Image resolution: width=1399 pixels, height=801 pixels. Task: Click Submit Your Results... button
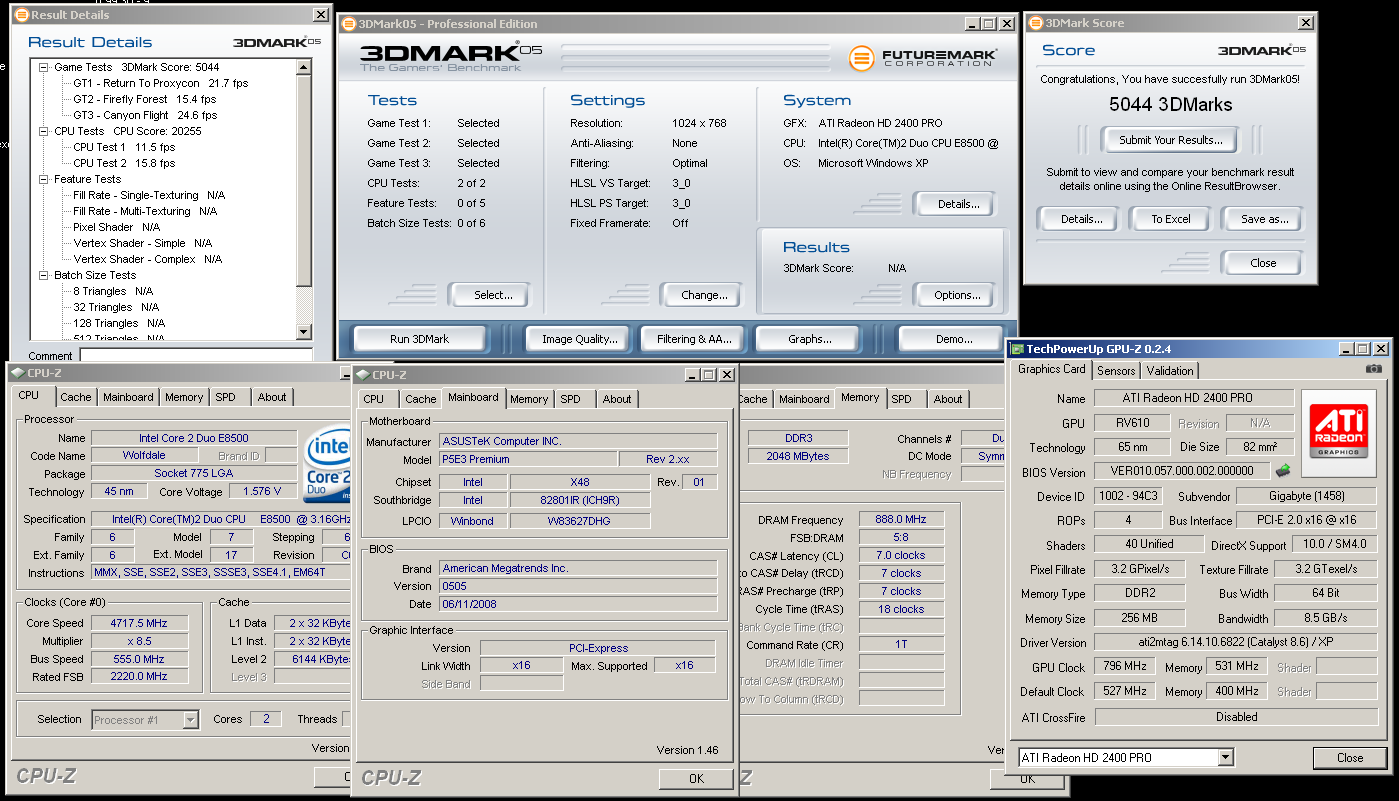(x=1170, y=140)
